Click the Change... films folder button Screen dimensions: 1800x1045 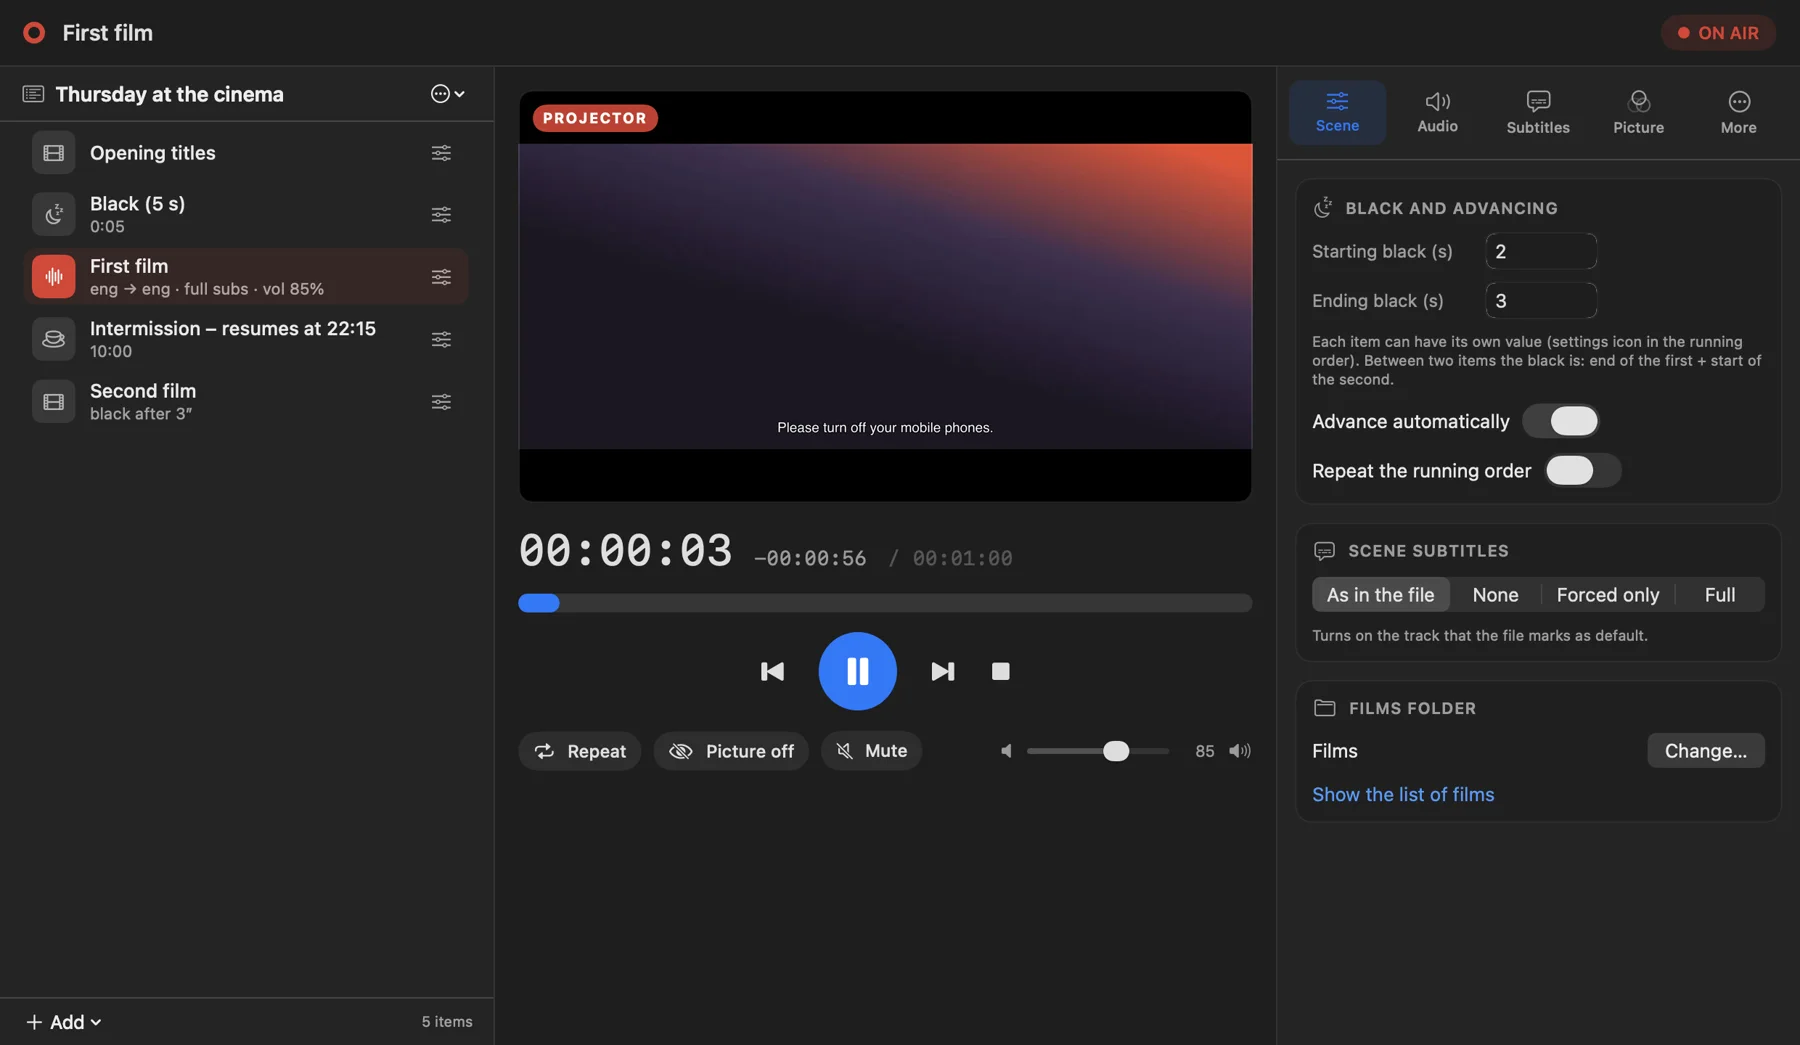[x=1706, y=751]
